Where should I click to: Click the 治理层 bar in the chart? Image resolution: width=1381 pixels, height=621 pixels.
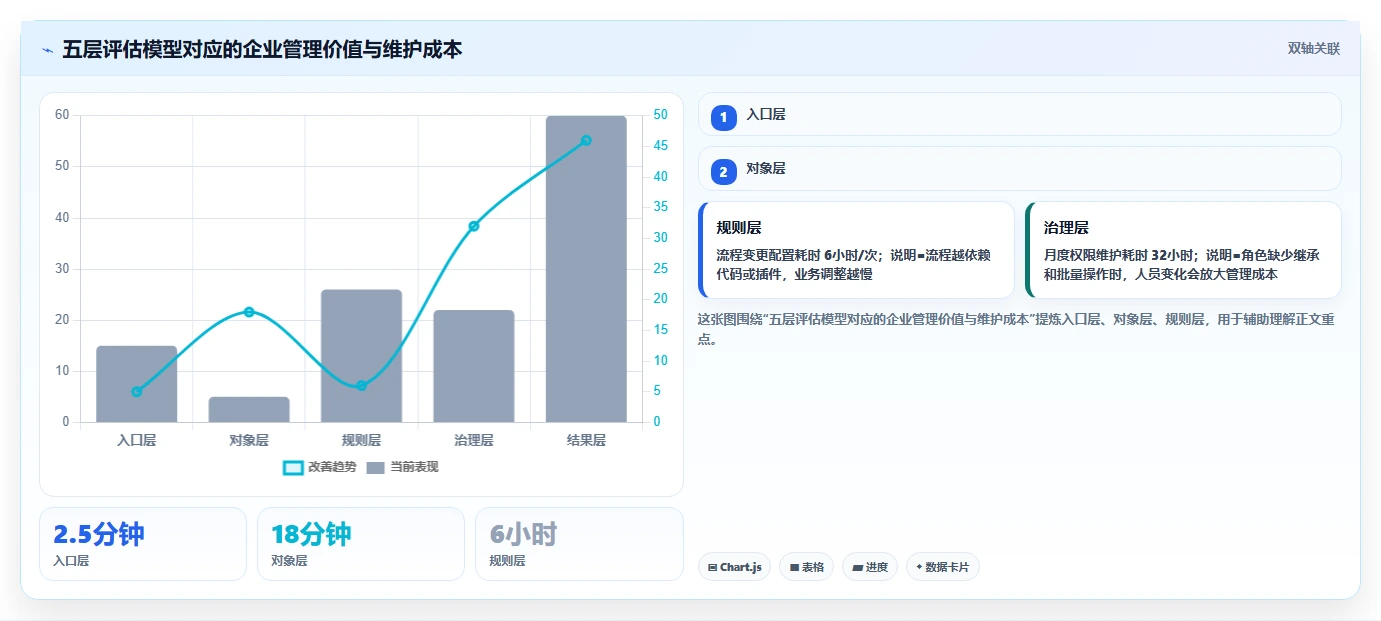(x=474, y=366)
